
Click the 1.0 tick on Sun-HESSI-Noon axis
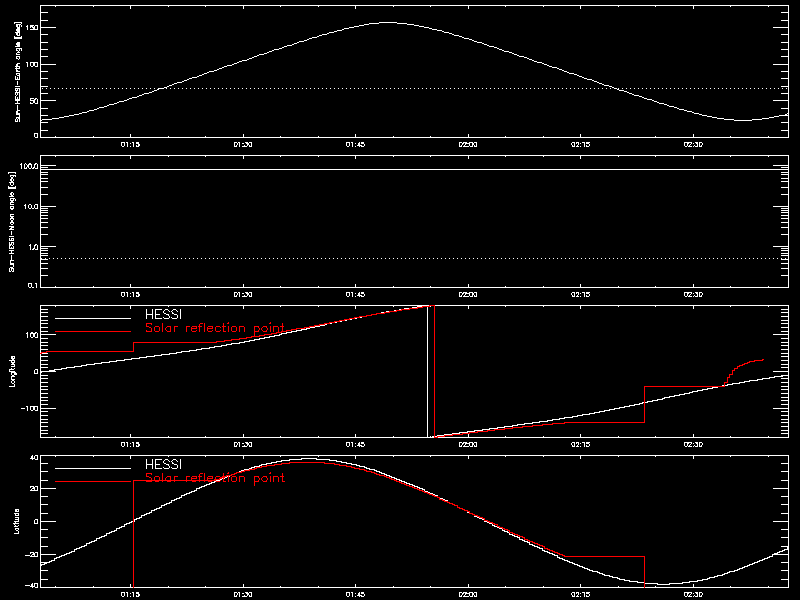click(x=33, y=247)
